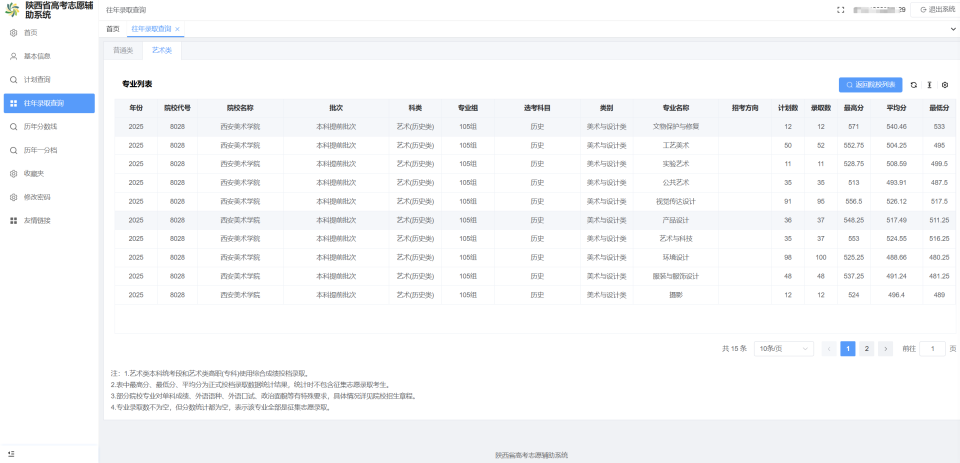Expand the tab list chevron at far right

point(953,29)
